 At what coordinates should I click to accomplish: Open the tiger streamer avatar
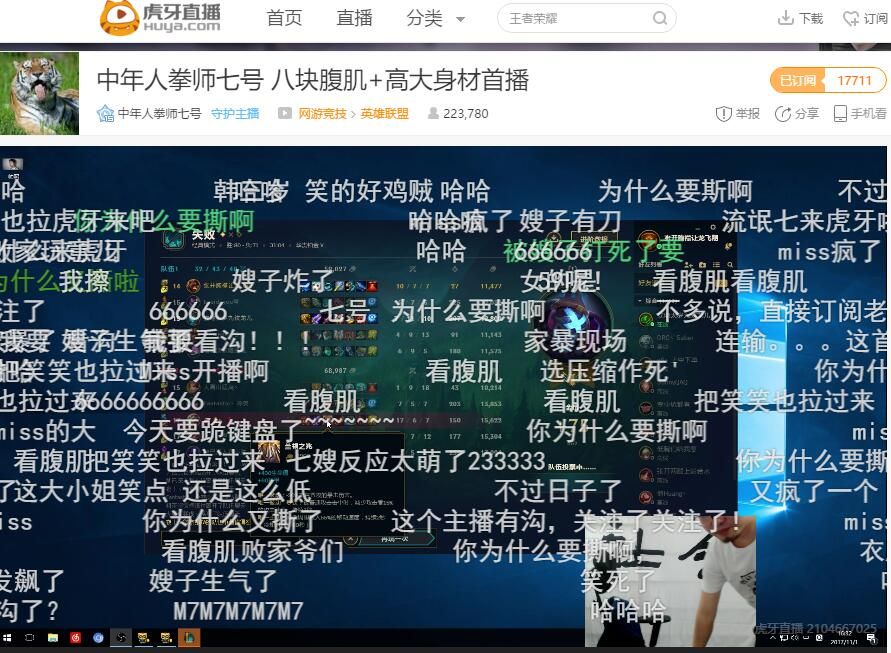tap(39, 93)
